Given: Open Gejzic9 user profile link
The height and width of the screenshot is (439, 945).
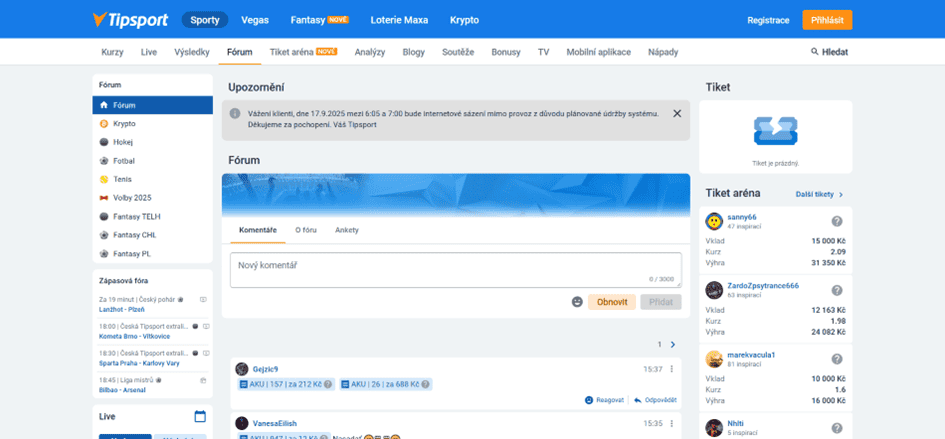Looking at the screenshot, I should [x=265, y=369].
